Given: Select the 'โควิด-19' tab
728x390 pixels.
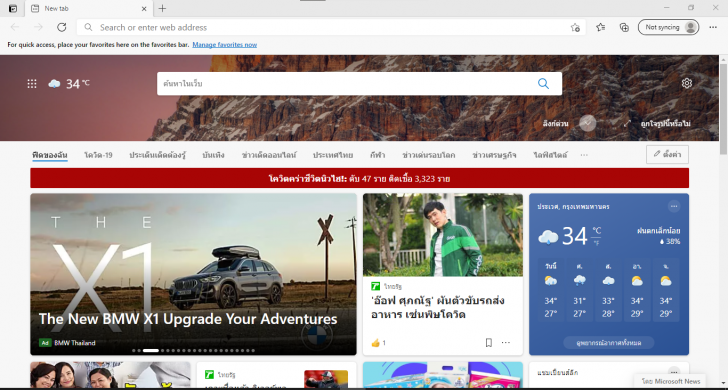Looking at the screenshot, I should [x=98, y=155].
